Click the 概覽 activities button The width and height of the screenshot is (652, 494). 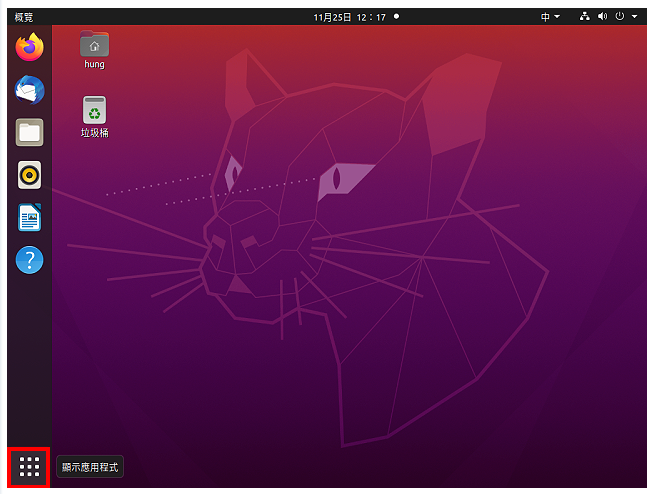click(24, 17)
